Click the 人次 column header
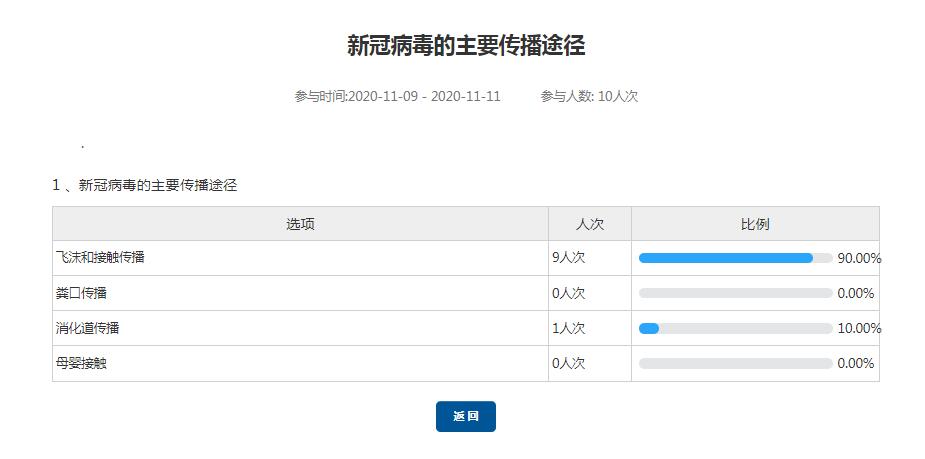 (589, 224)
